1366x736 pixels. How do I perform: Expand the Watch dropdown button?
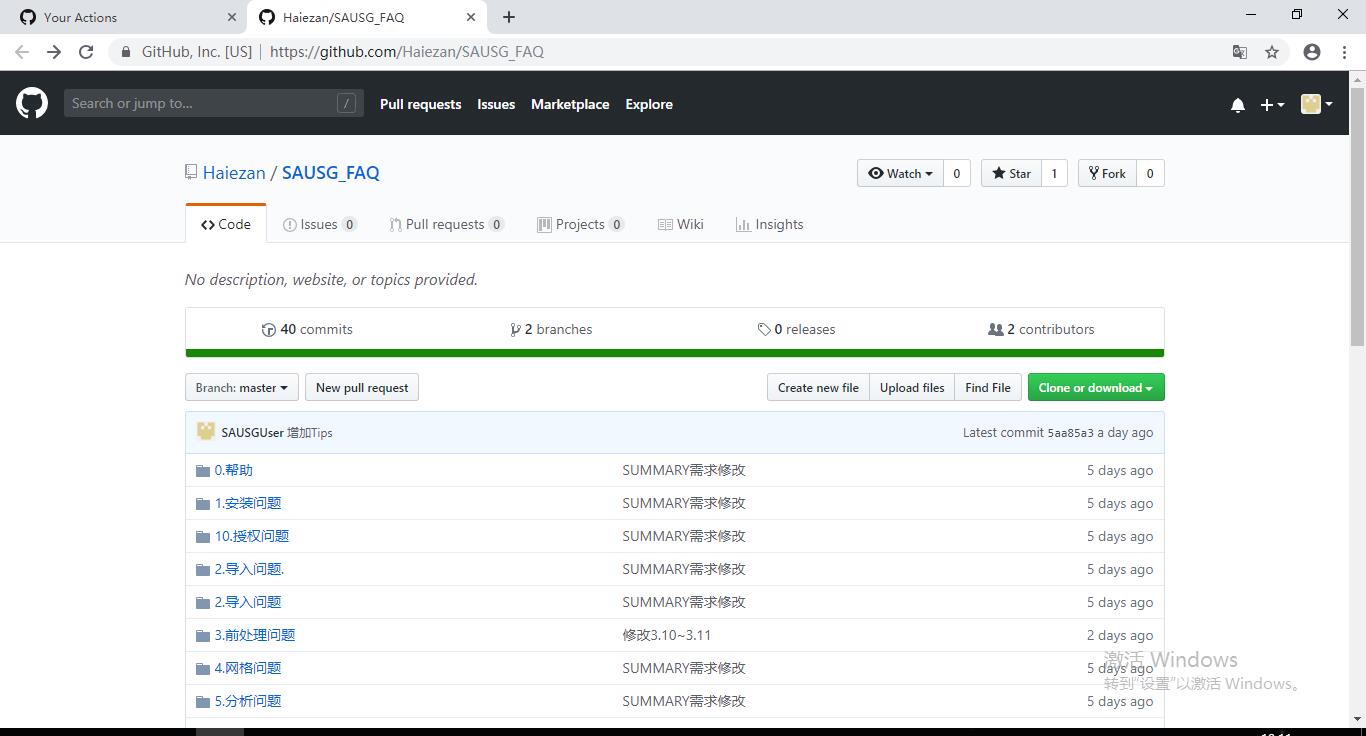pyautogui.click(x=900, y=173)
